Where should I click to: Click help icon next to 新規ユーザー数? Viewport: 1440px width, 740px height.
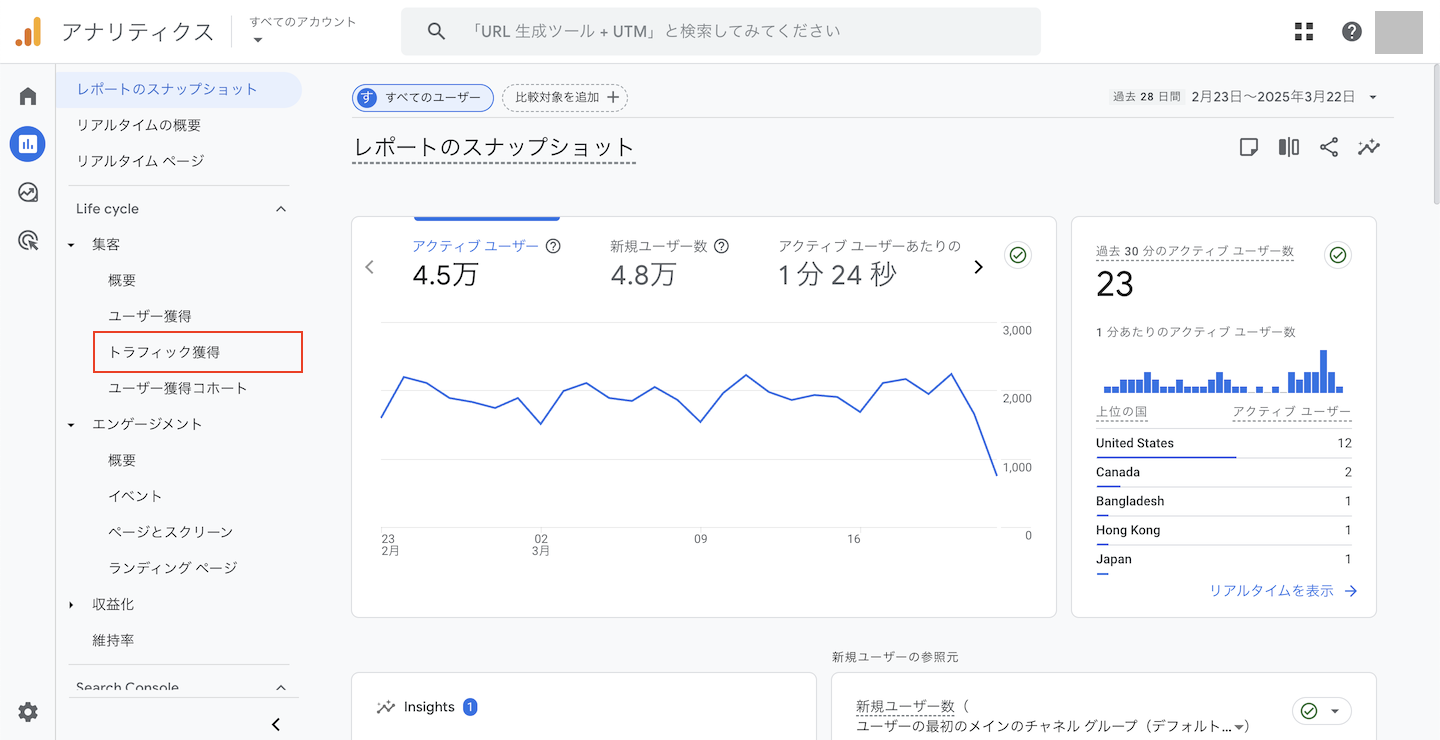coord(722,246)
